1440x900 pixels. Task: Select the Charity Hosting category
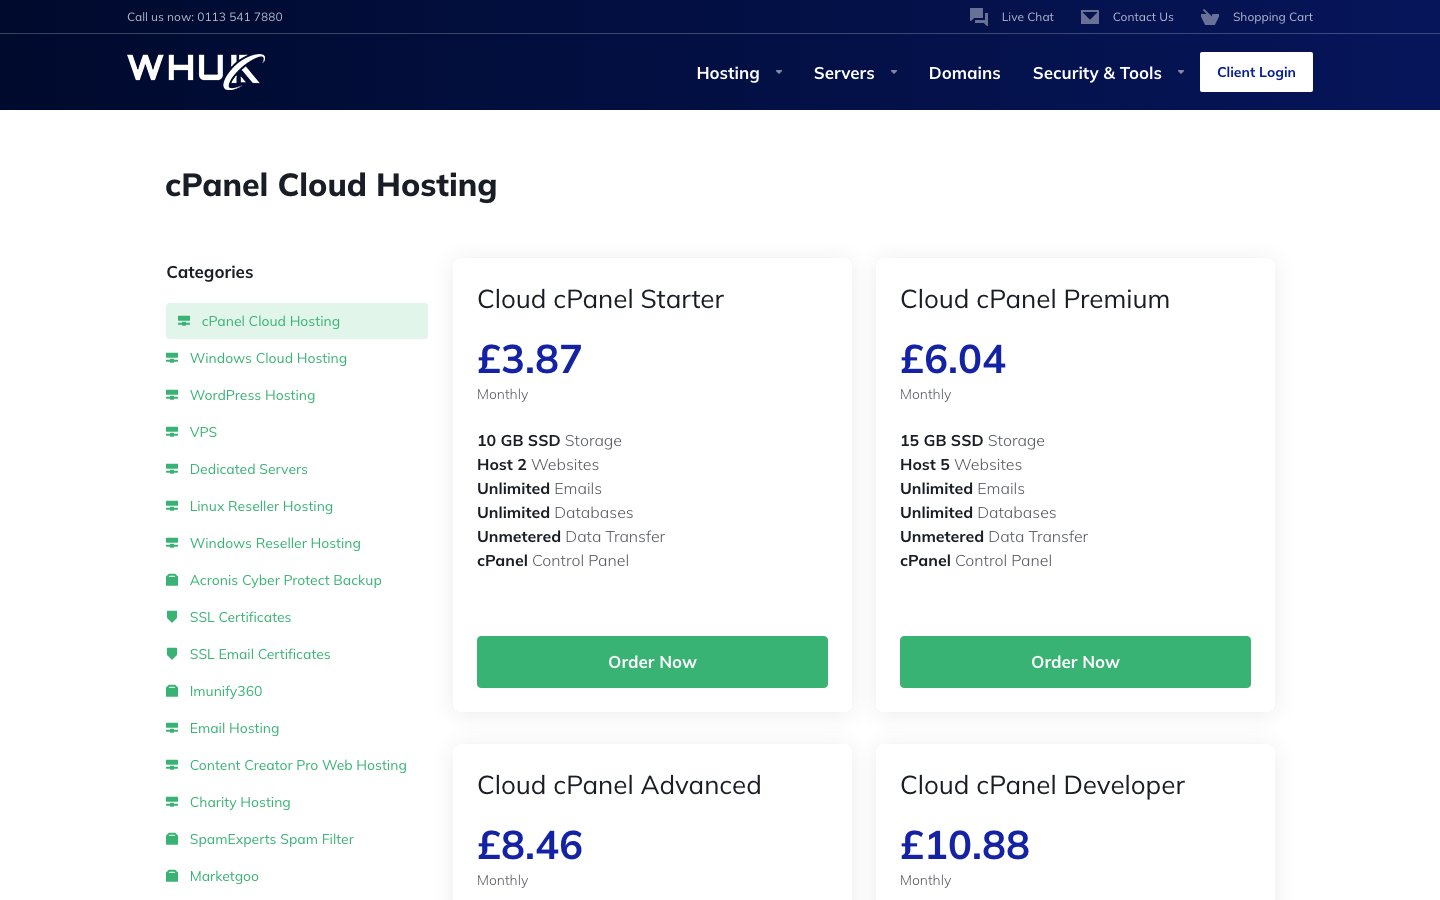coord(240,802)
